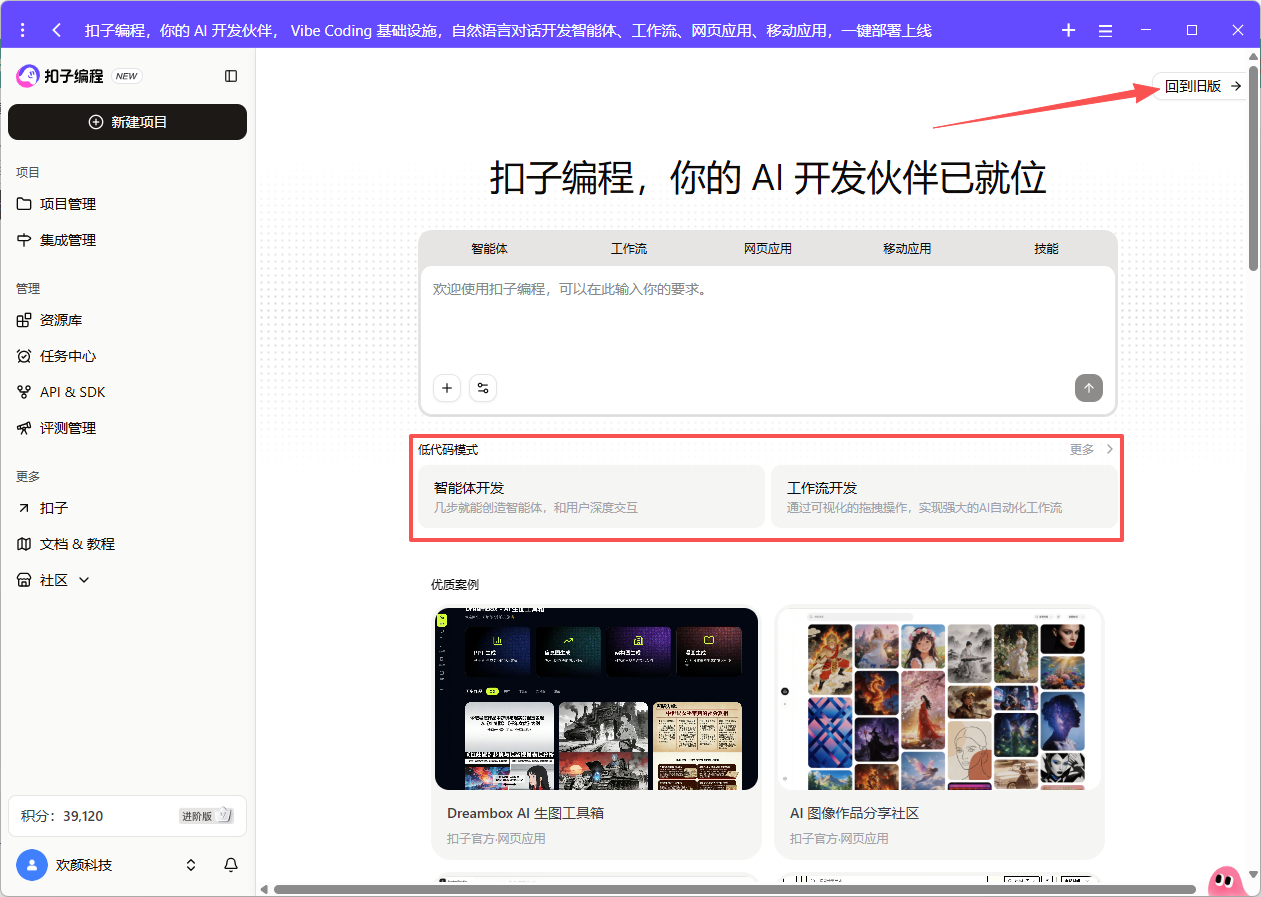
Task: Open the settings sliders icon in input box
Action: click(483, 388)
